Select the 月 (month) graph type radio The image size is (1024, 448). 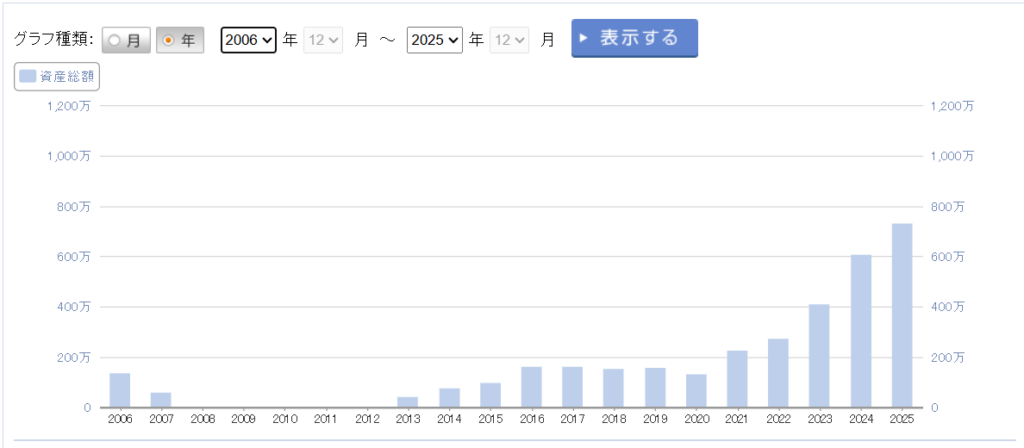point(126,40)
